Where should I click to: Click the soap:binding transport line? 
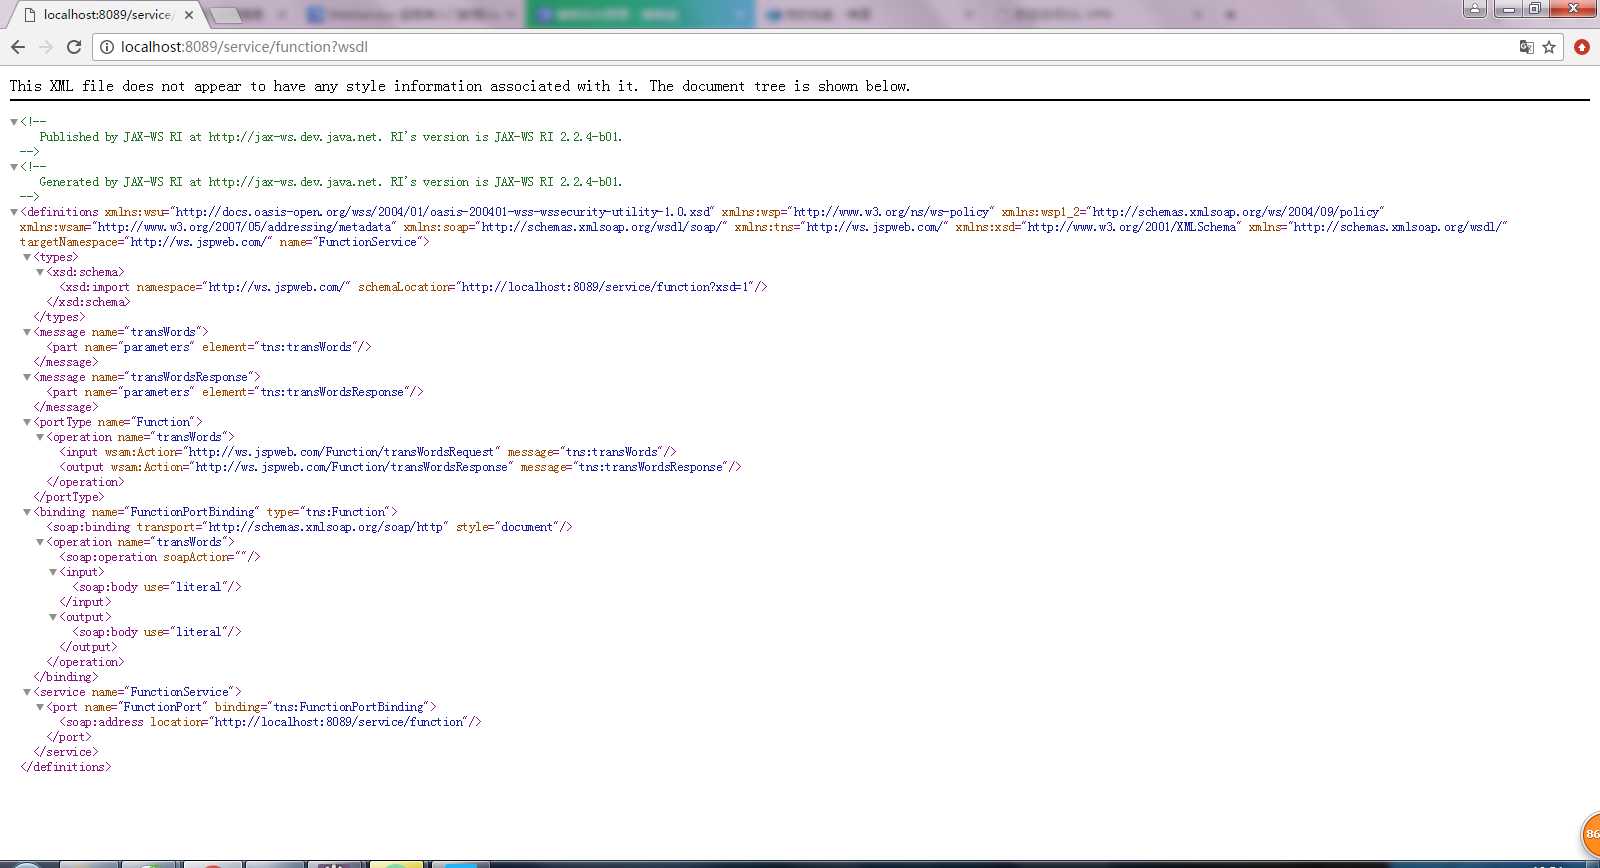tap(309, 527)
